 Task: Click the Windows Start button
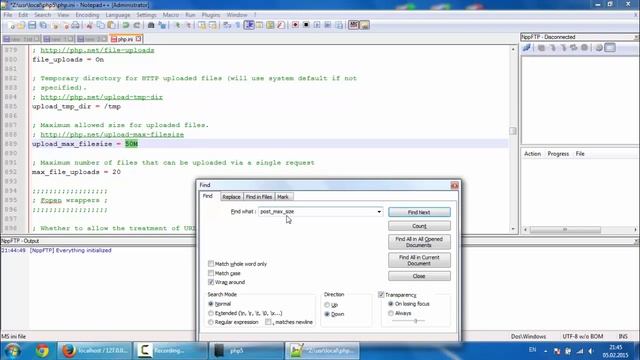[x=13, y=351]
